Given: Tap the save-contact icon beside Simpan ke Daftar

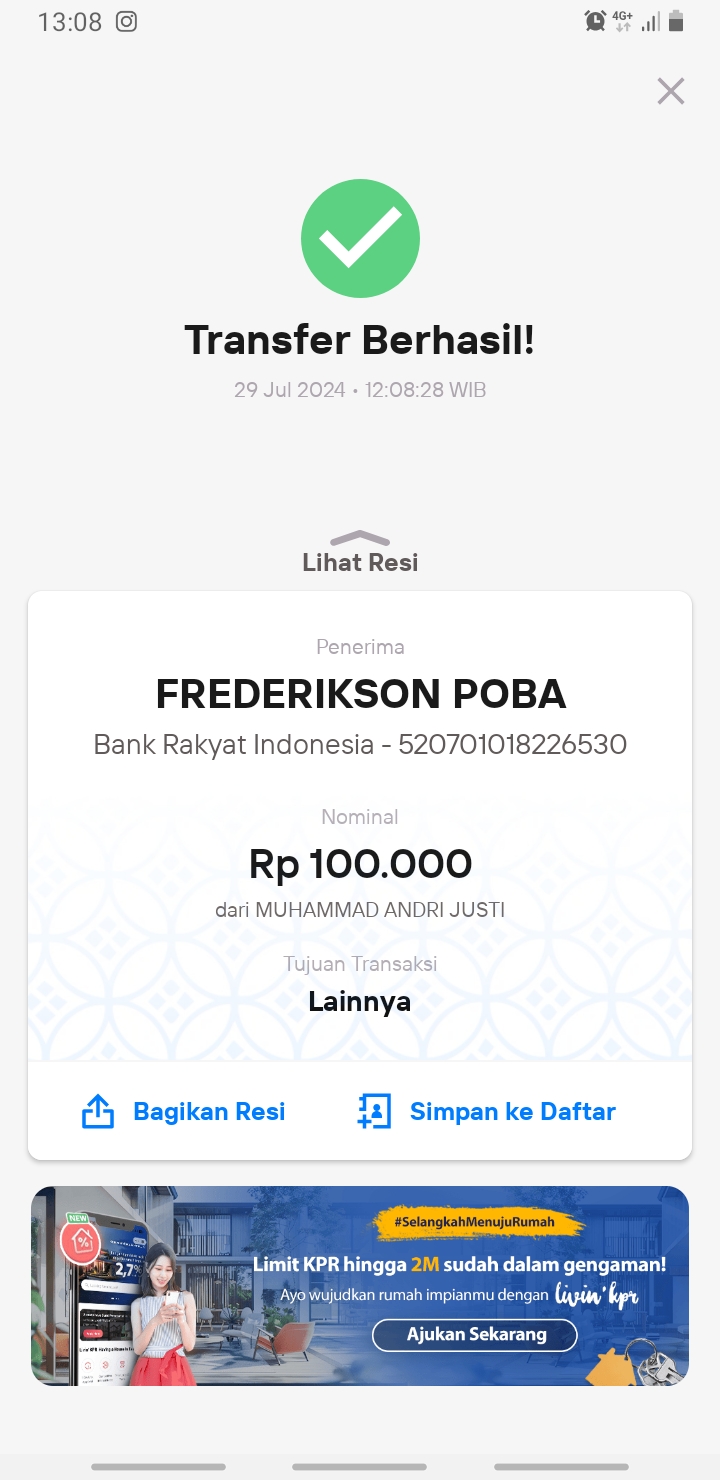Looking at the screenshot, I should pos(374,1111).
